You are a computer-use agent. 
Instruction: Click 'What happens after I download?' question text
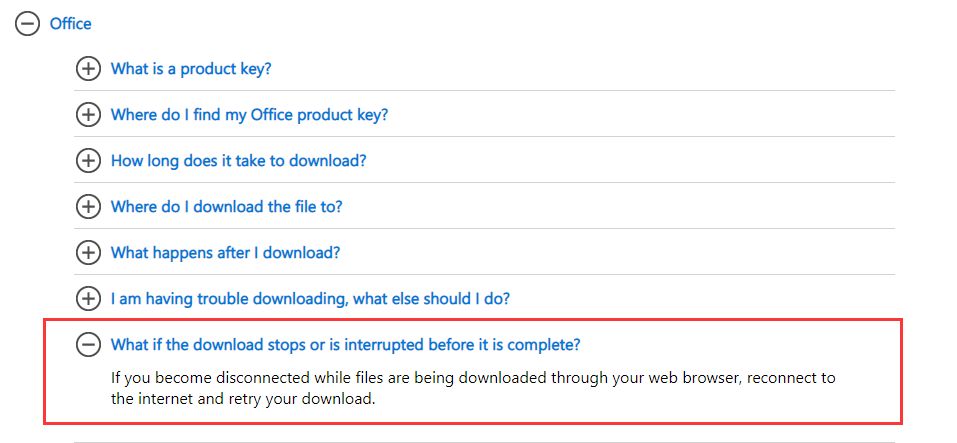click(x=225, y=252)
